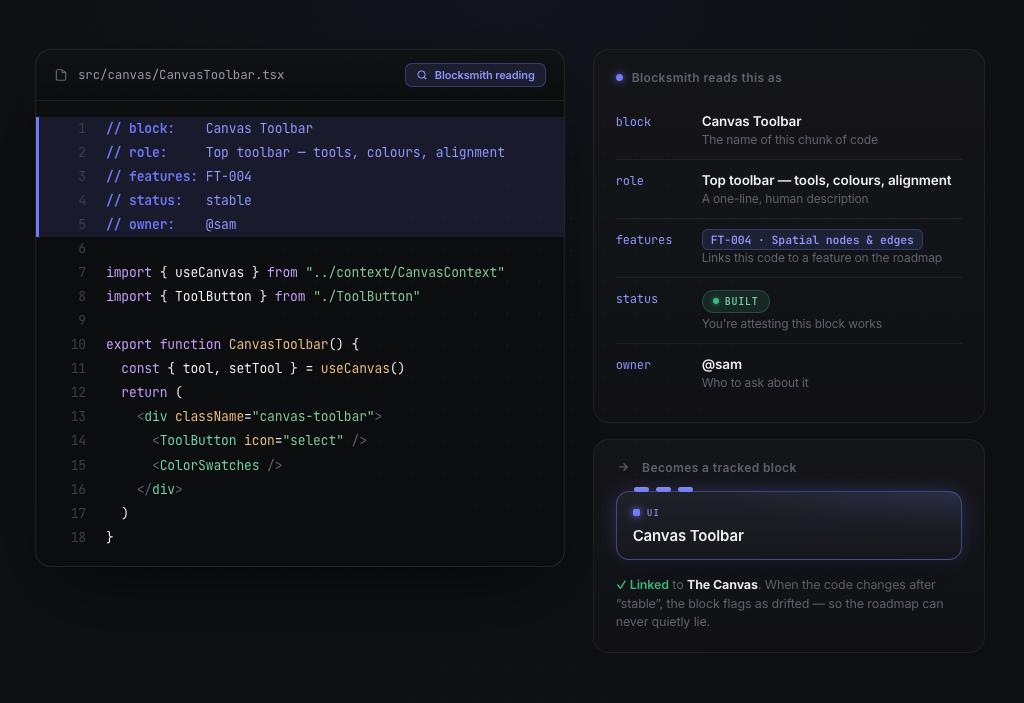
Task: Click "You're attesting this block works" text
Action: 792,324
